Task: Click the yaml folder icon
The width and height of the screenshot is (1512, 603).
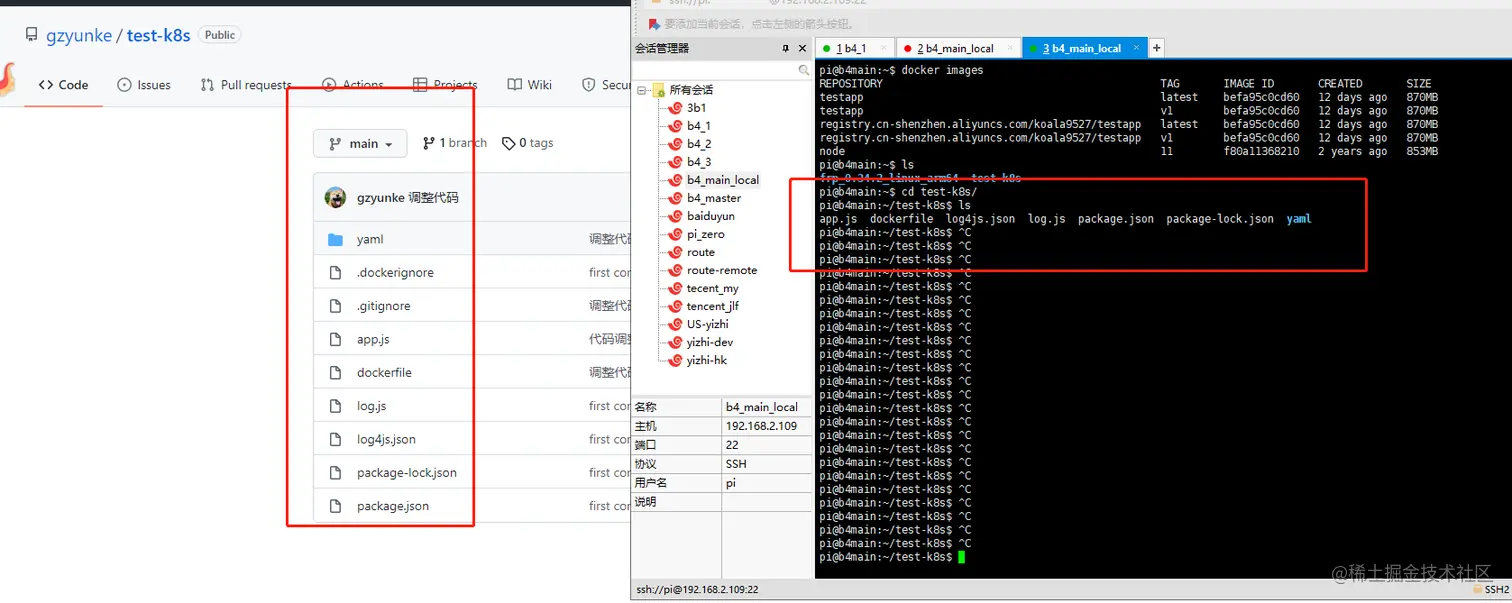Action: tap(336, 239)
